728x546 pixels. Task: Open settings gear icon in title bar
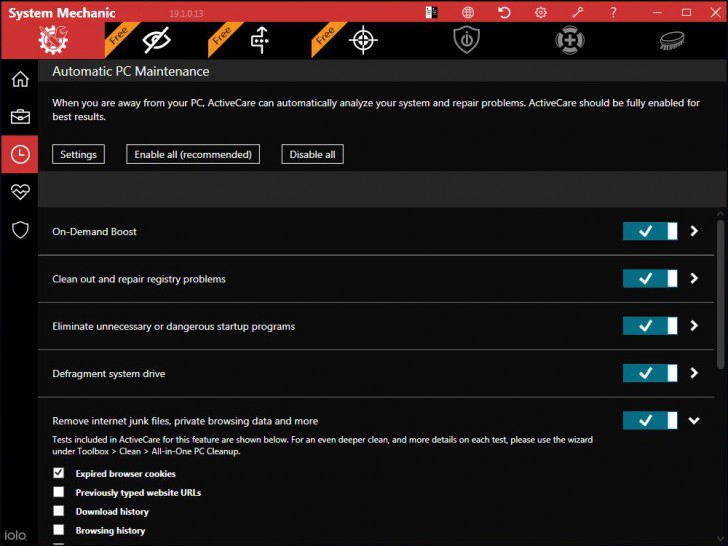pos(540,12)
